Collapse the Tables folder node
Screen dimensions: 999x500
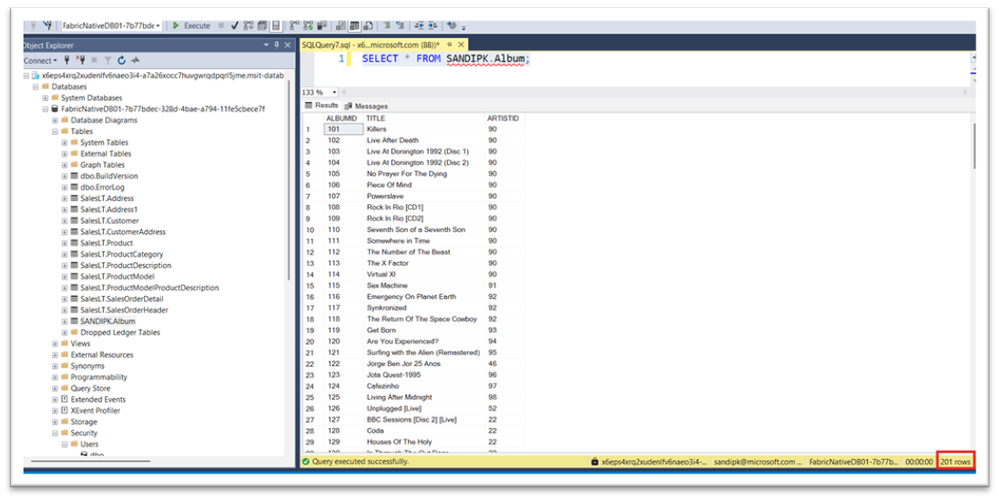[x=55, y=131]
